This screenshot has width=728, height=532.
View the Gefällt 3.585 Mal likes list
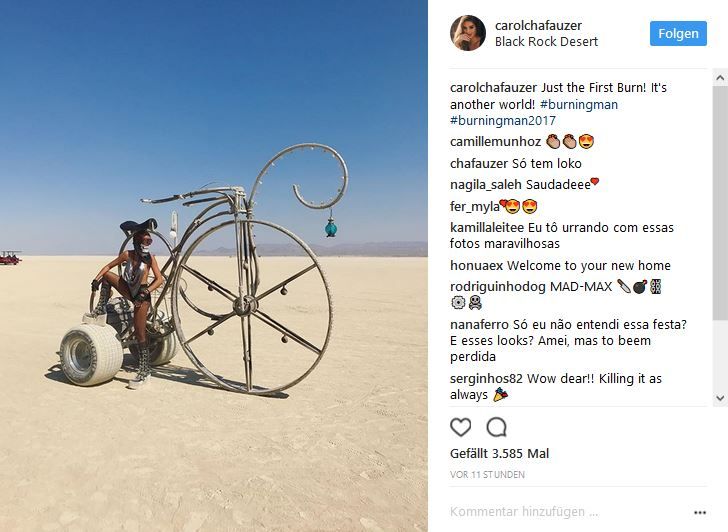(x=500, y=454)
